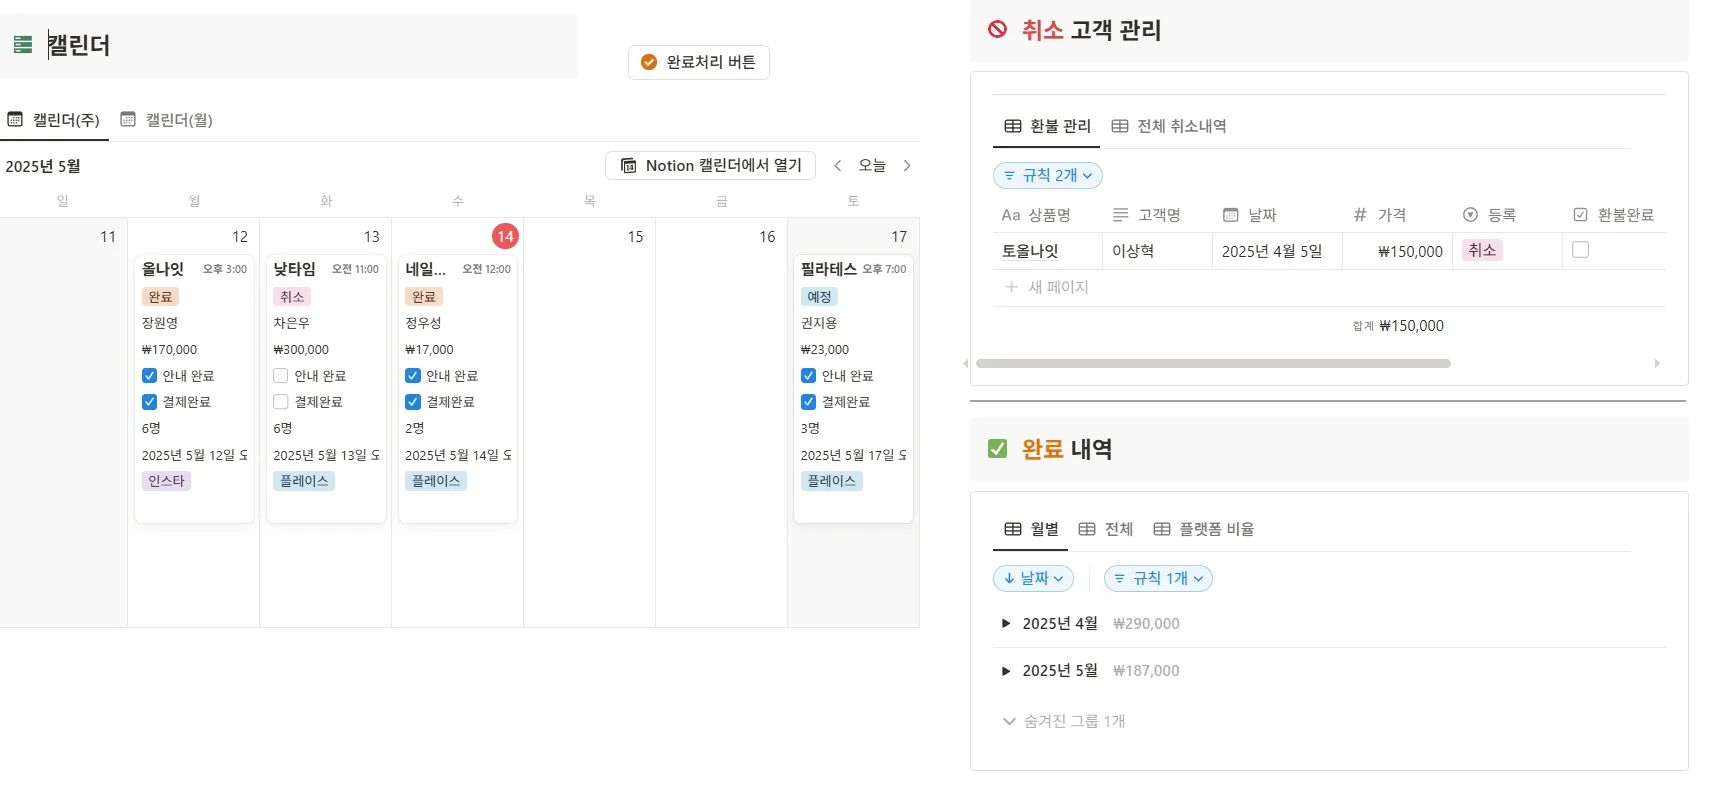Click the orange check icon on 완료처리 버튼
The image size is (1716, 787).
click(x=648, y=62)
